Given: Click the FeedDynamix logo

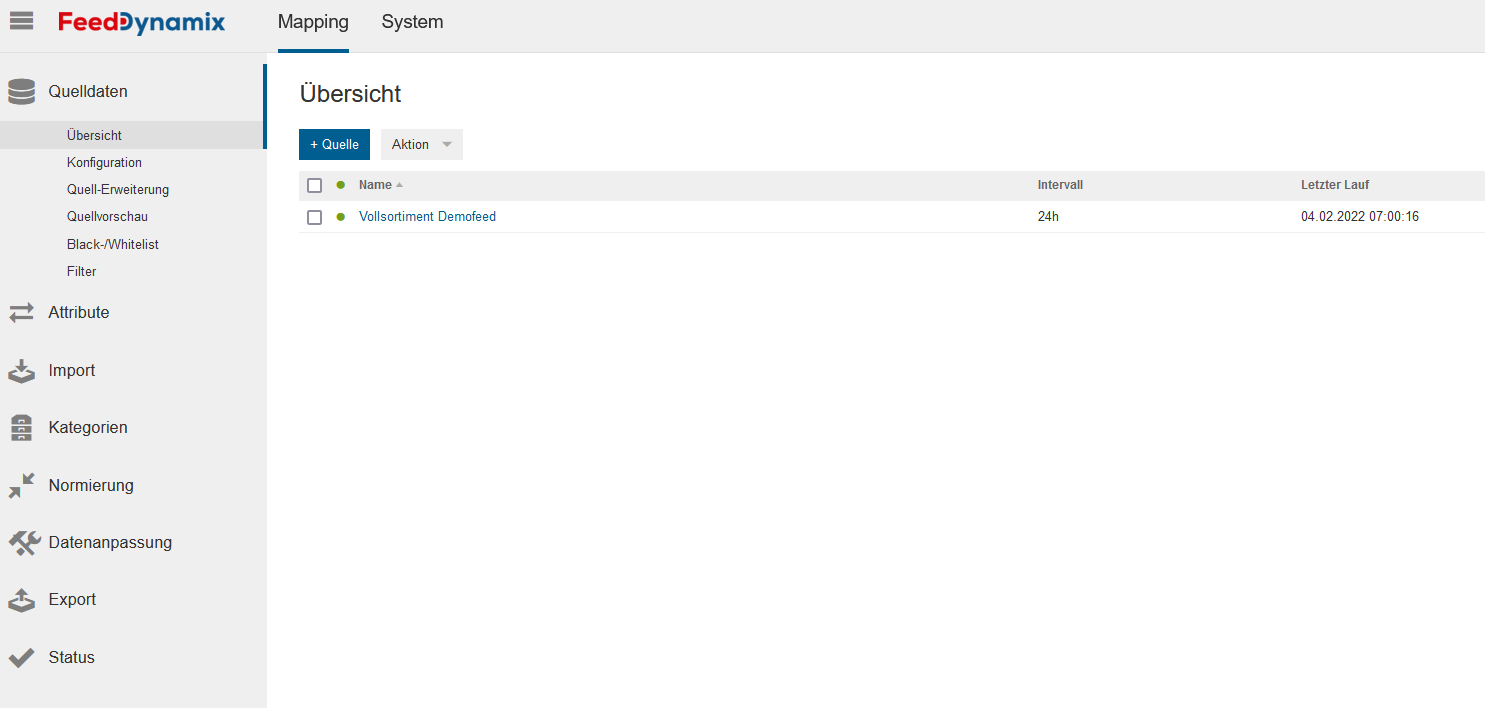Looking at the screenshot, I should 141,22.
